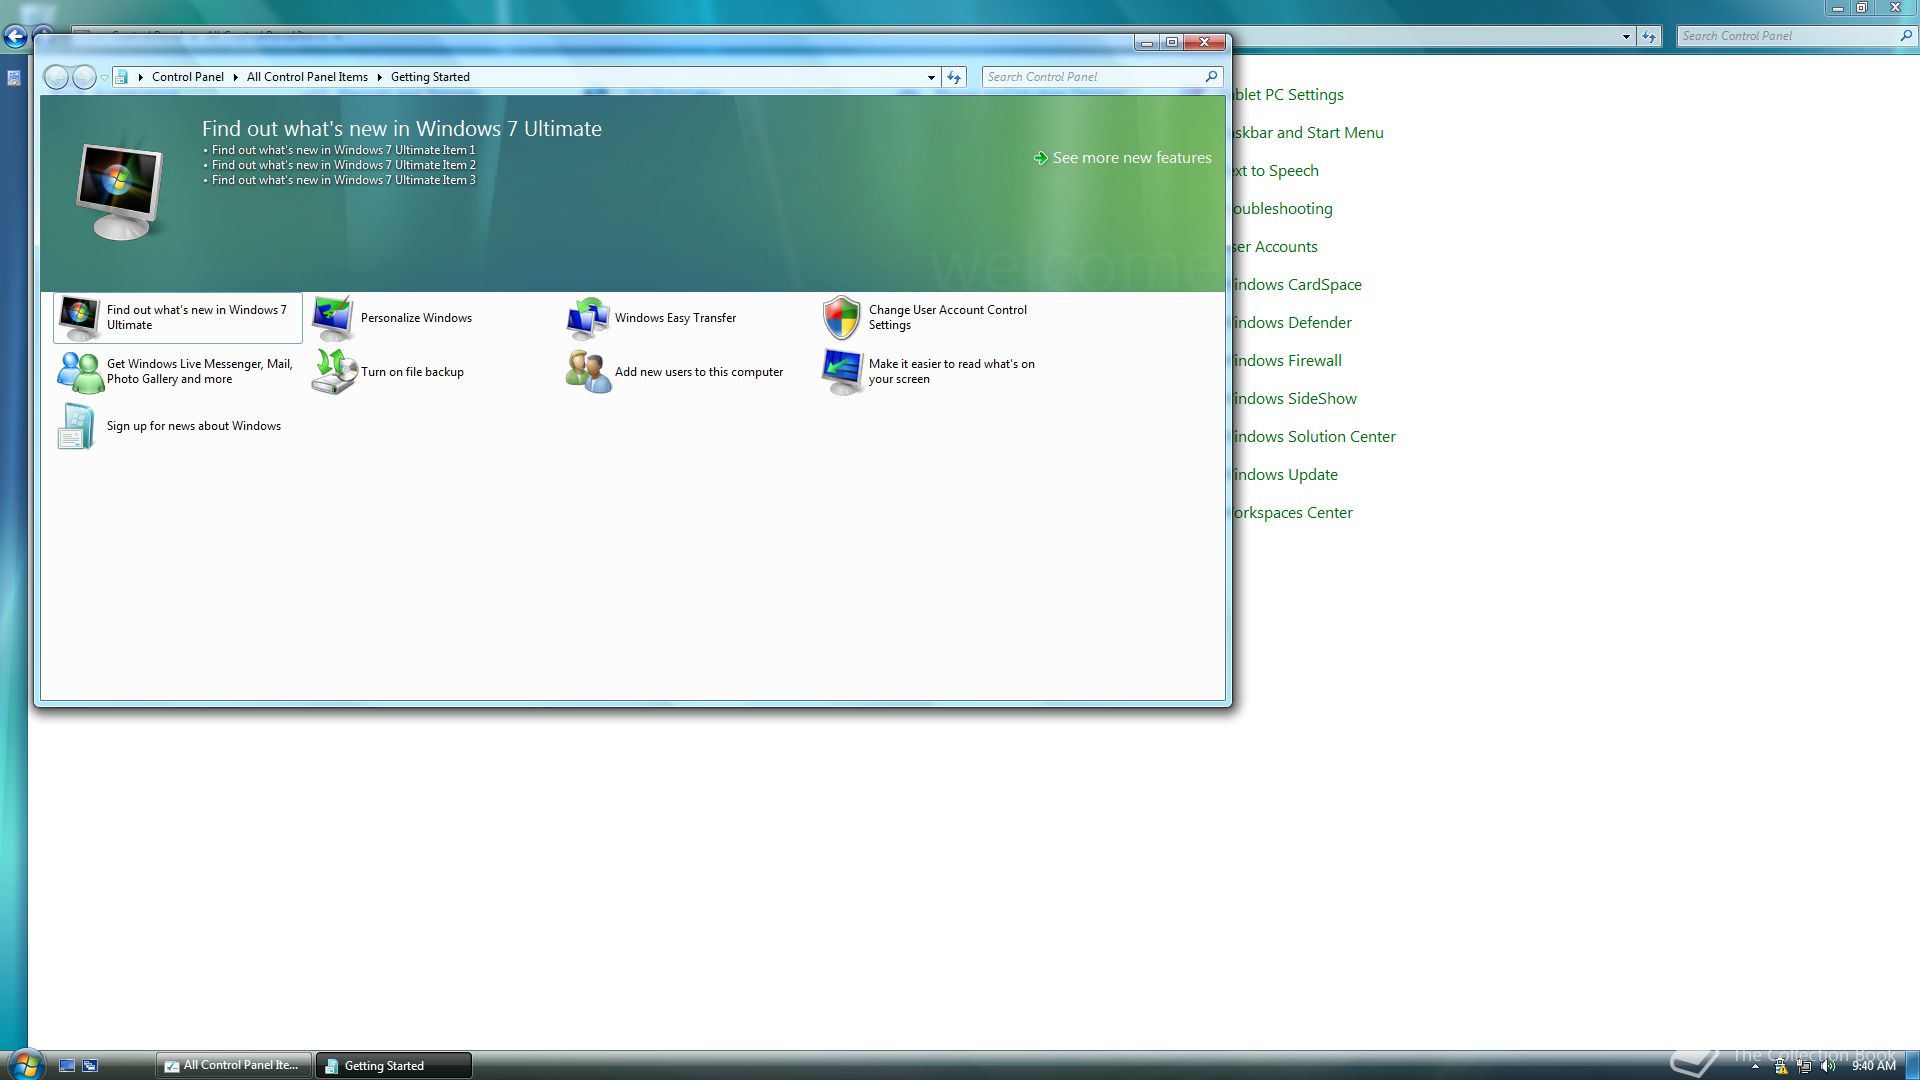Click the Switch between windows quick launch icon
The image size is (1920, 1080).
(90, 1066)
